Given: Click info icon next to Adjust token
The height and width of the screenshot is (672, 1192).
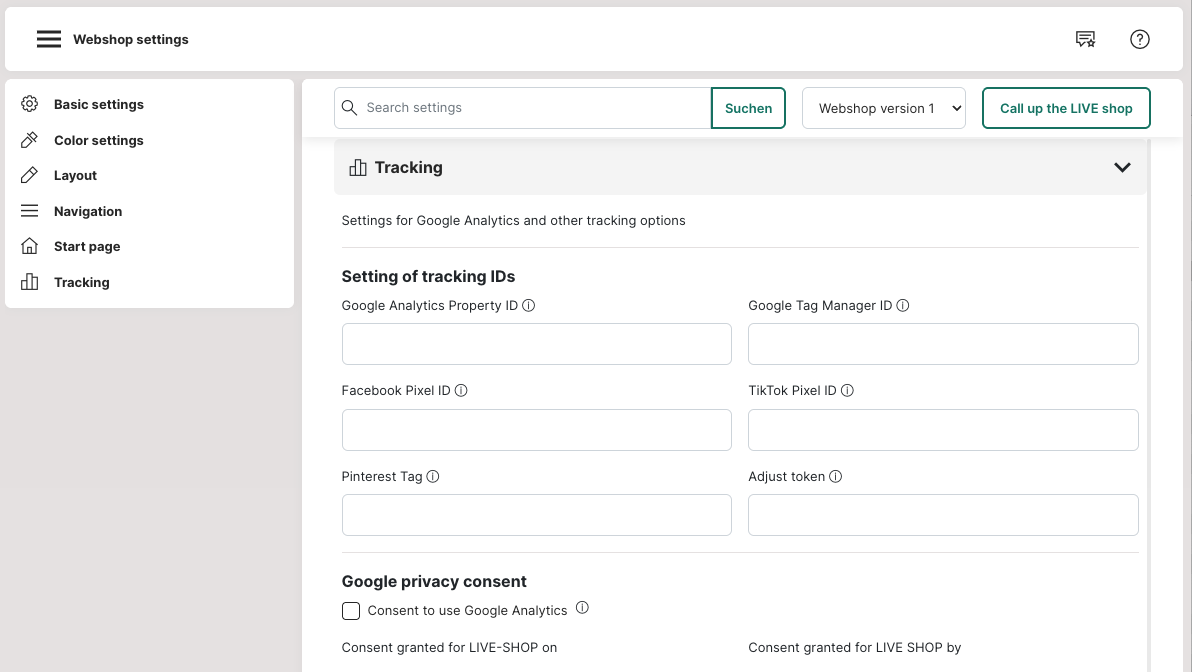Looking at the screenshot, I should click(836, 477).
